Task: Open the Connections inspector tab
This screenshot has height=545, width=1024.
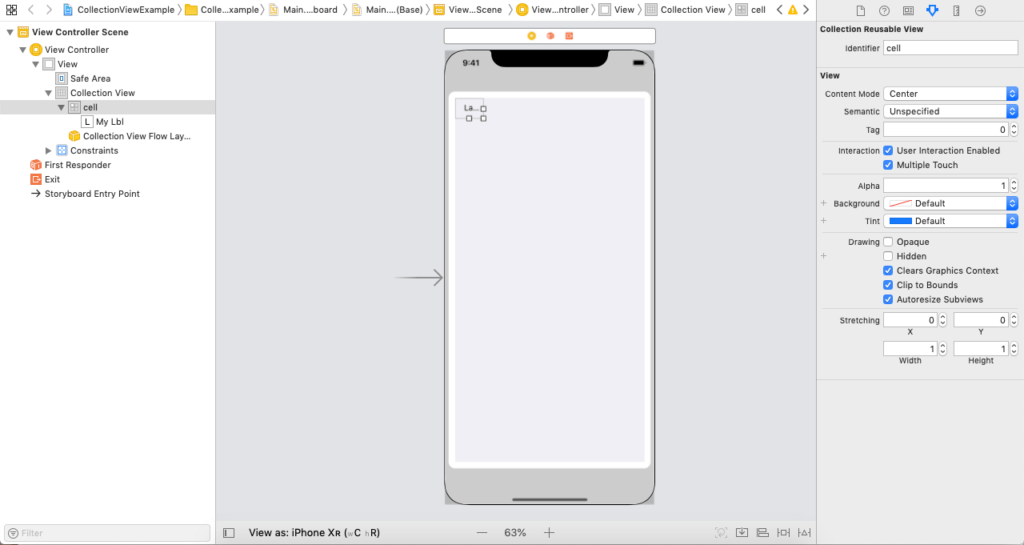Action: coord(980,10)
